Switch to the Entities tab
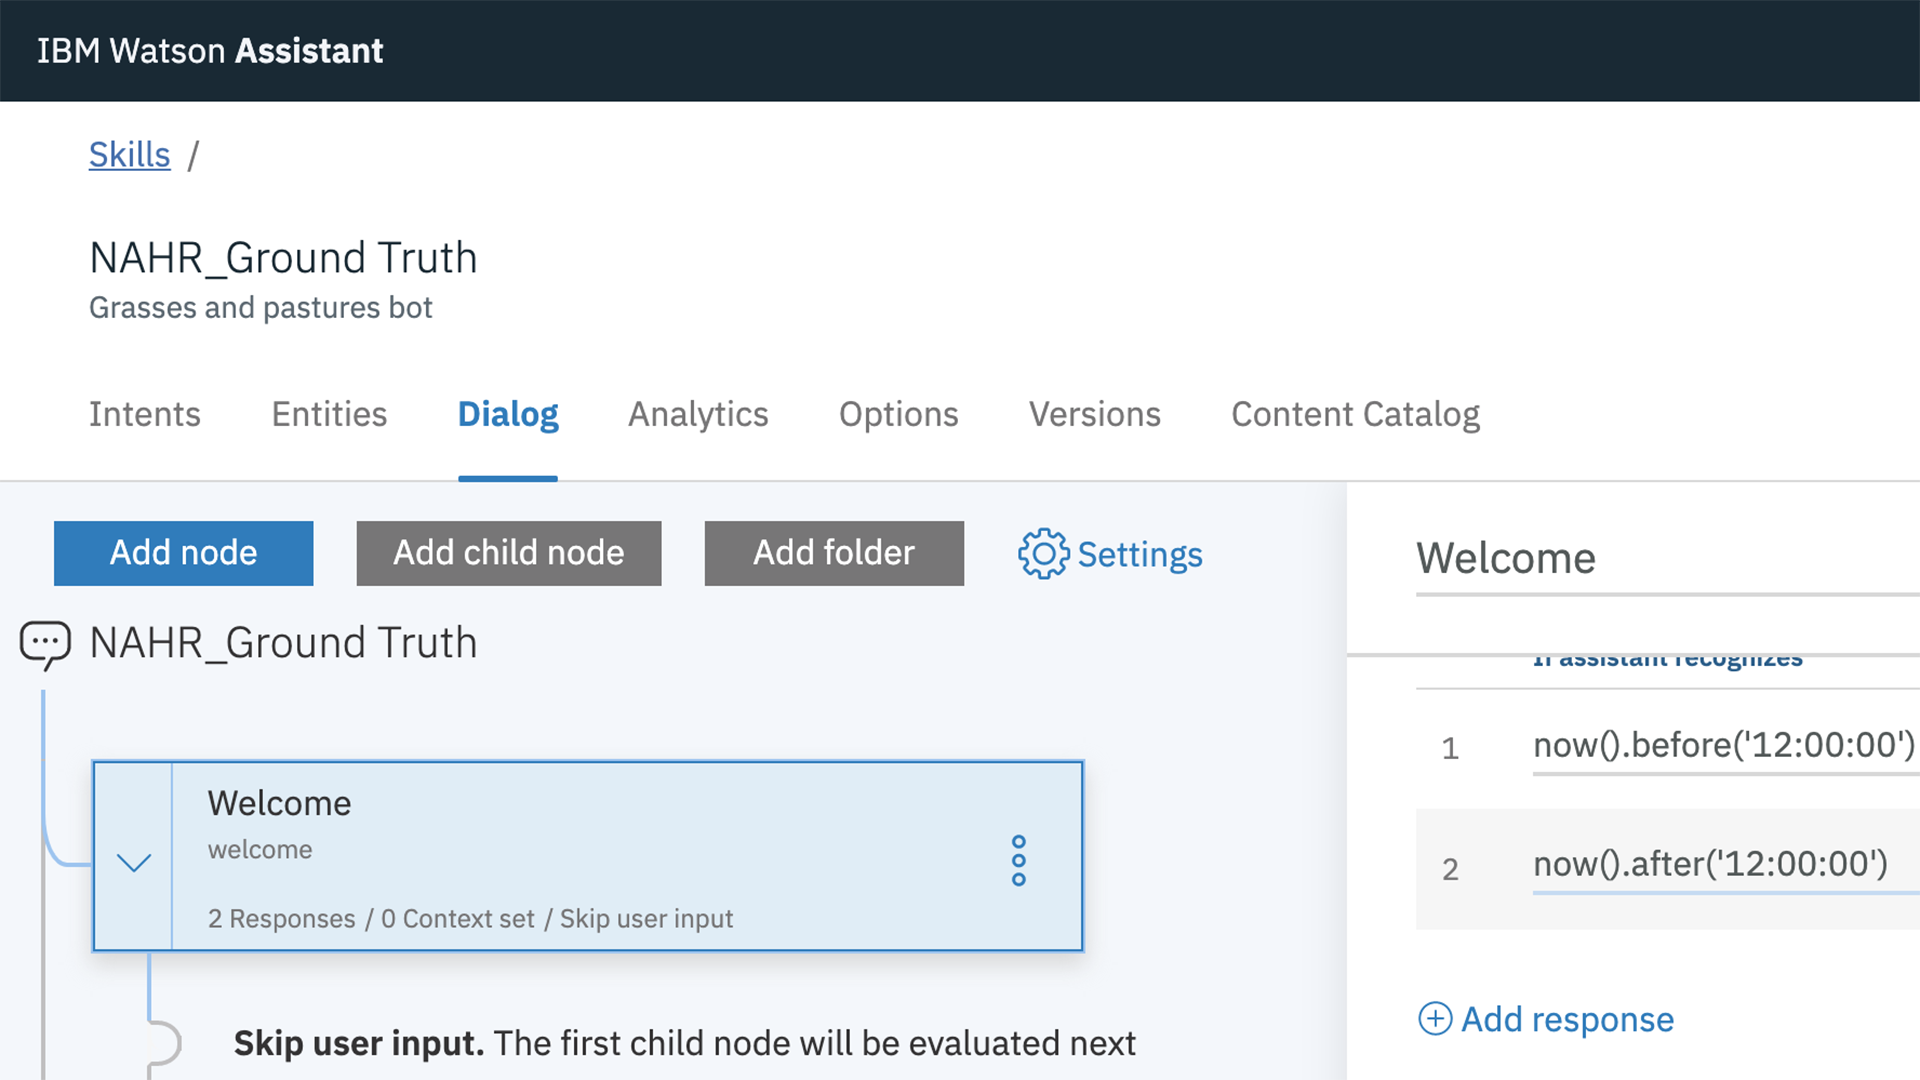Image resolution: width=1920 pixels, height=1080 pixels. pyautogui.click(x=329, y=414)
